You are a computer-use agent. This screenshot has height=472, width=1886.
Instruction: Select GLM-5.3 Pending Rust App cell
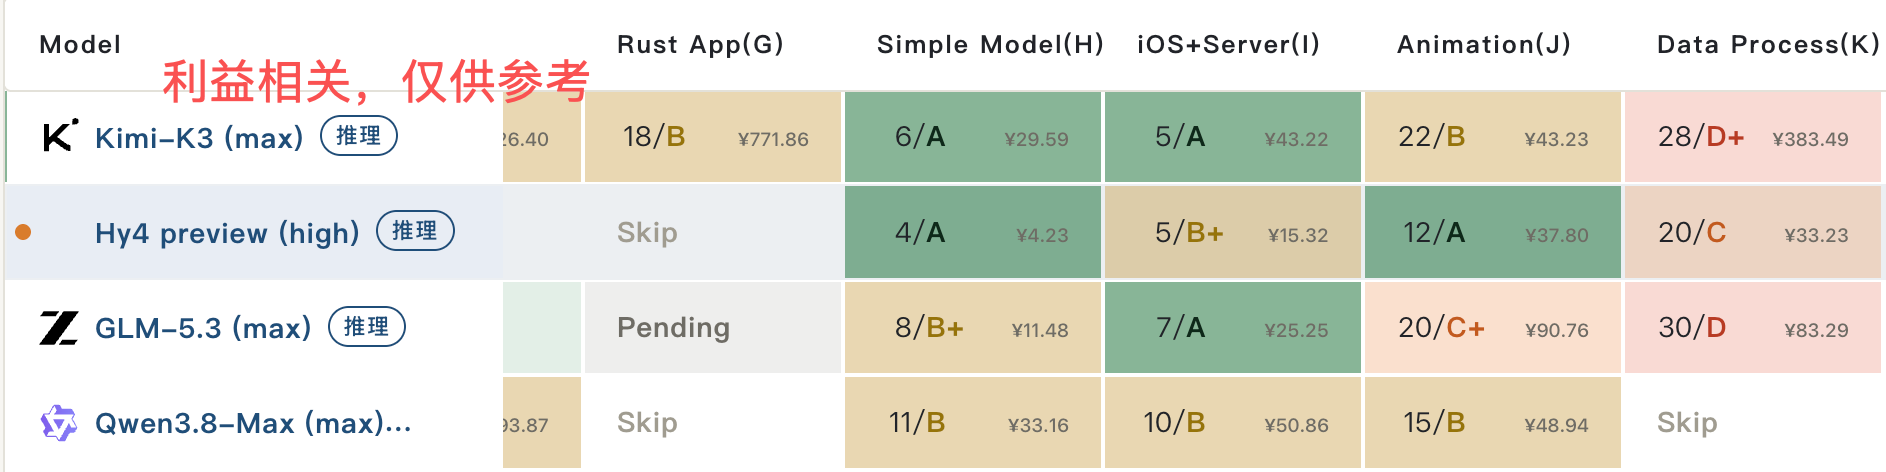(713, 327)
